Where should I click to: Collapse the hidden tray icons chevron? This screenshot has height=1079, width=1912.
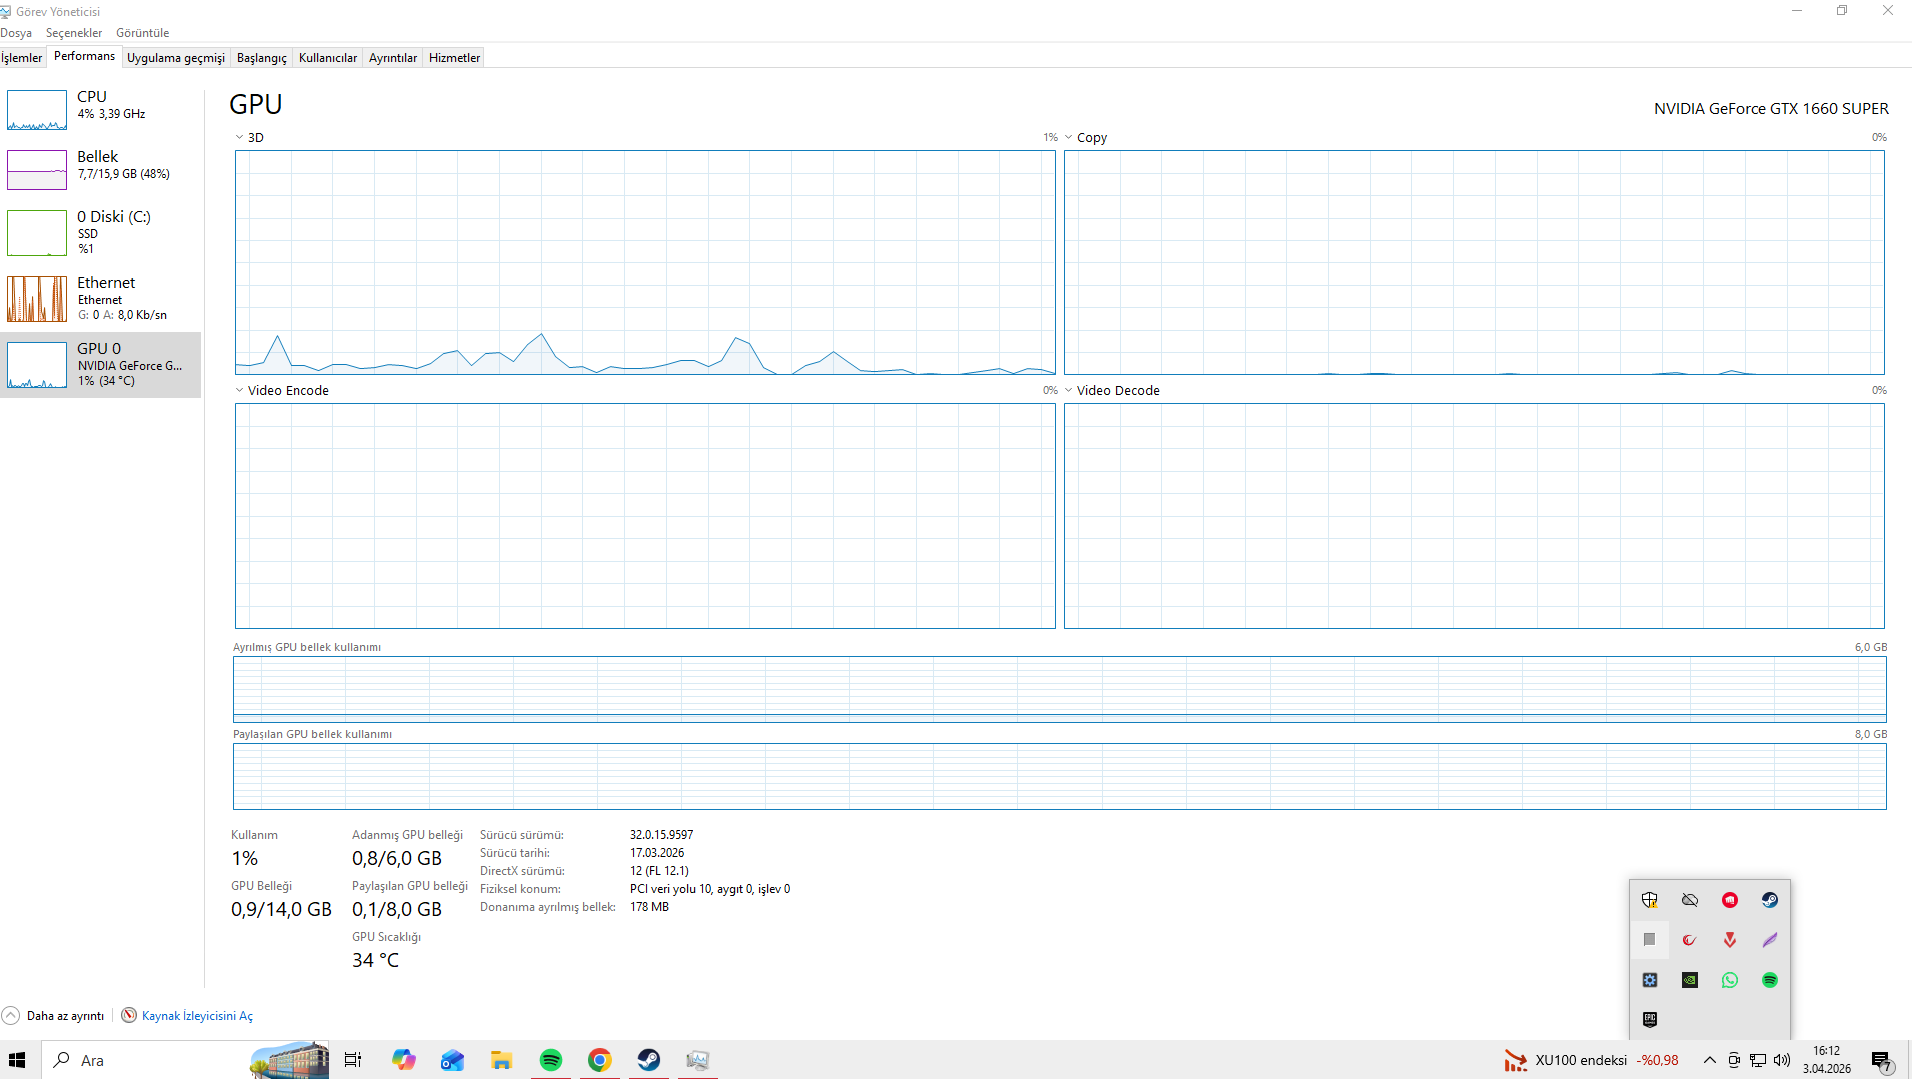(1710, 1060)
